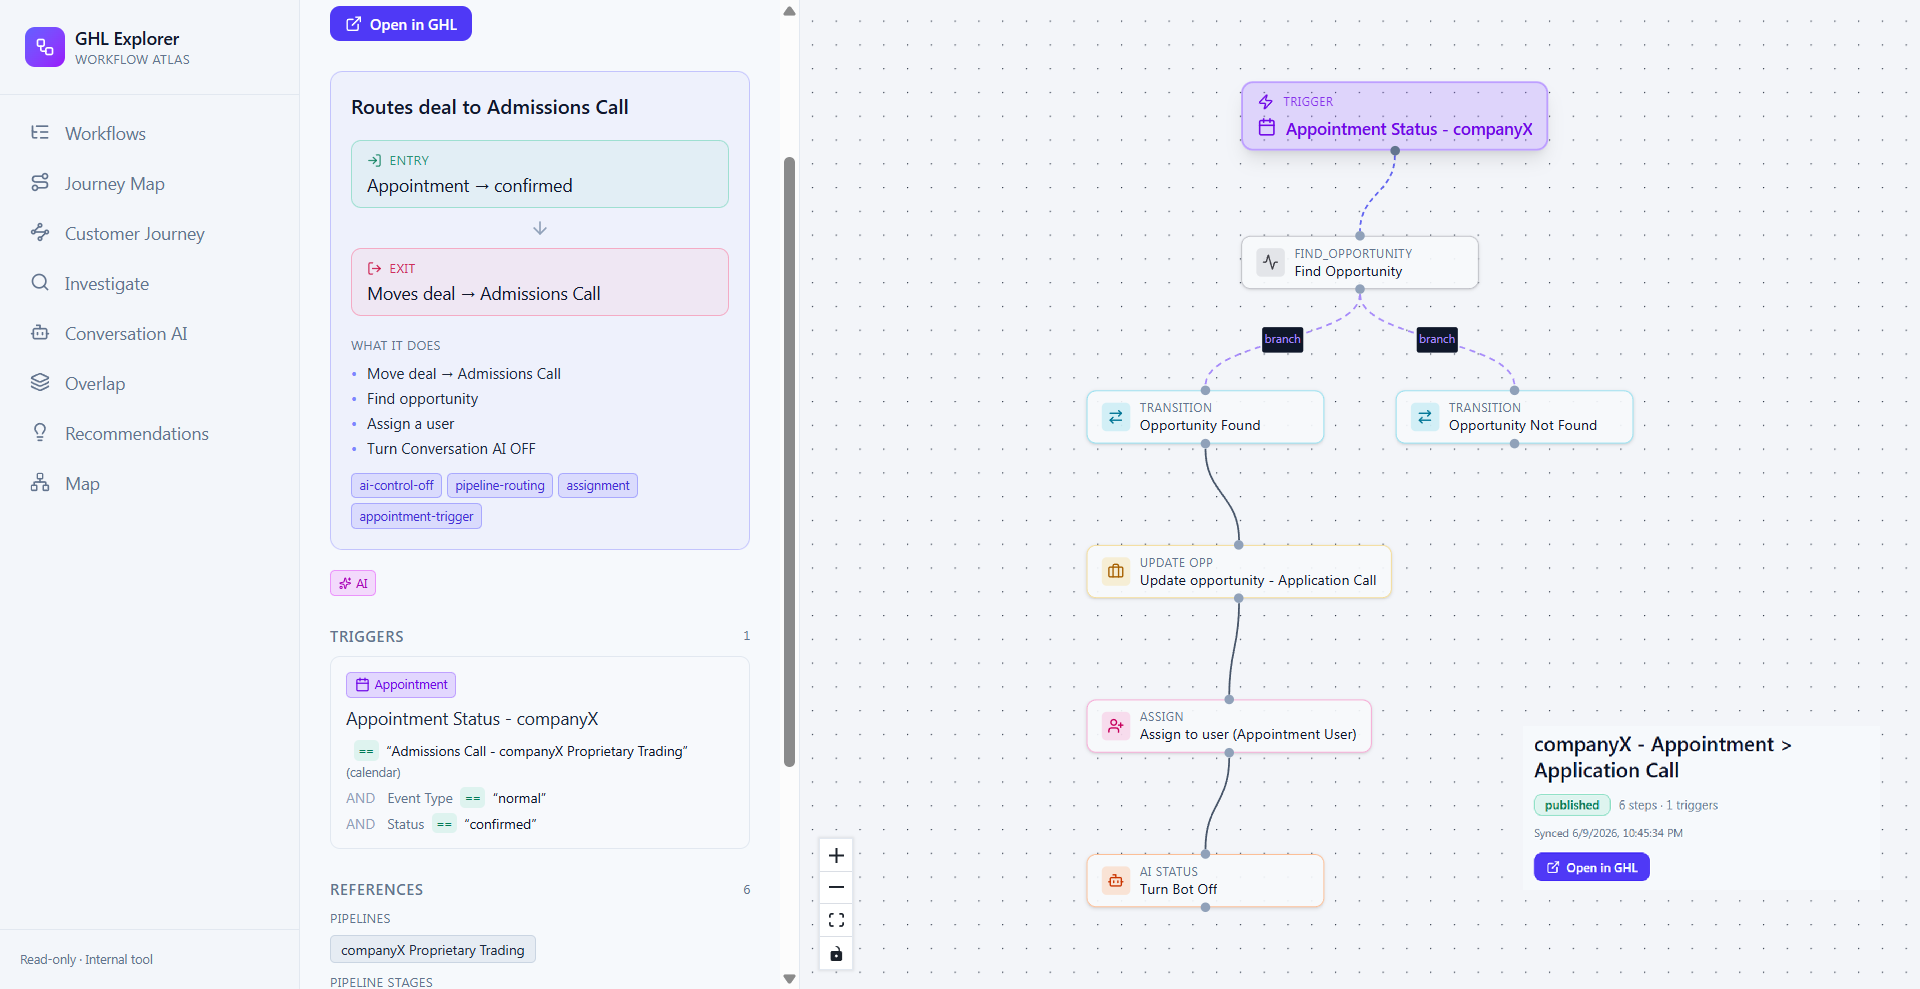Click the published status badge
This screenshot has height=989, width=1920.
point(1572,805)
